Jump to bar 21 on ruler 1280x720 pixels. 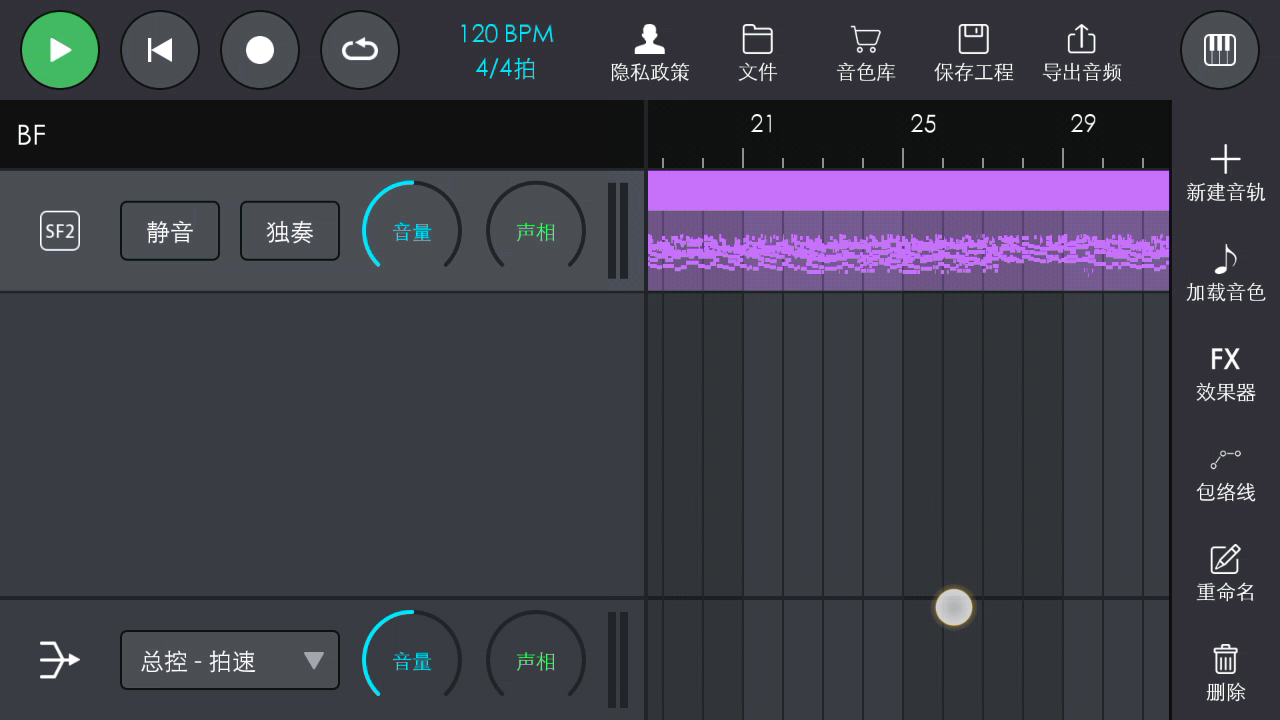(x=762, y=124)
